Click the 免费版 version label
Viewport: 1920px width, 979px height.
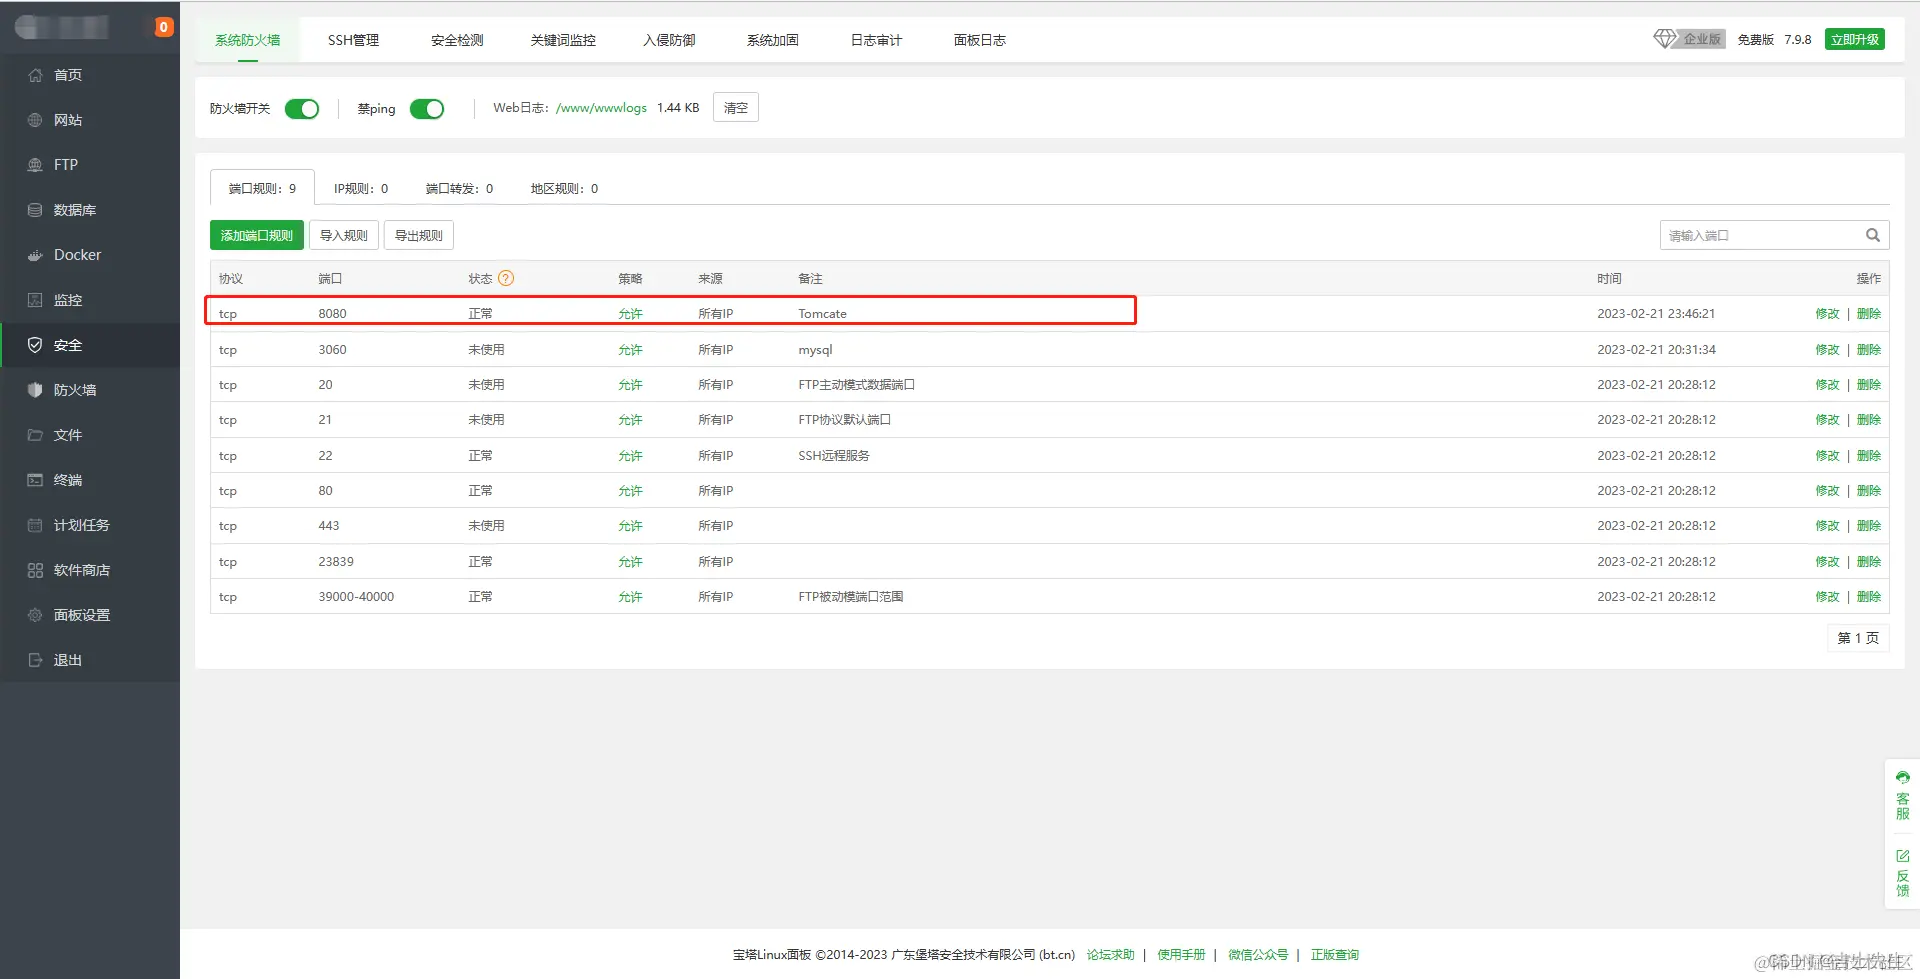[1755, 39]
